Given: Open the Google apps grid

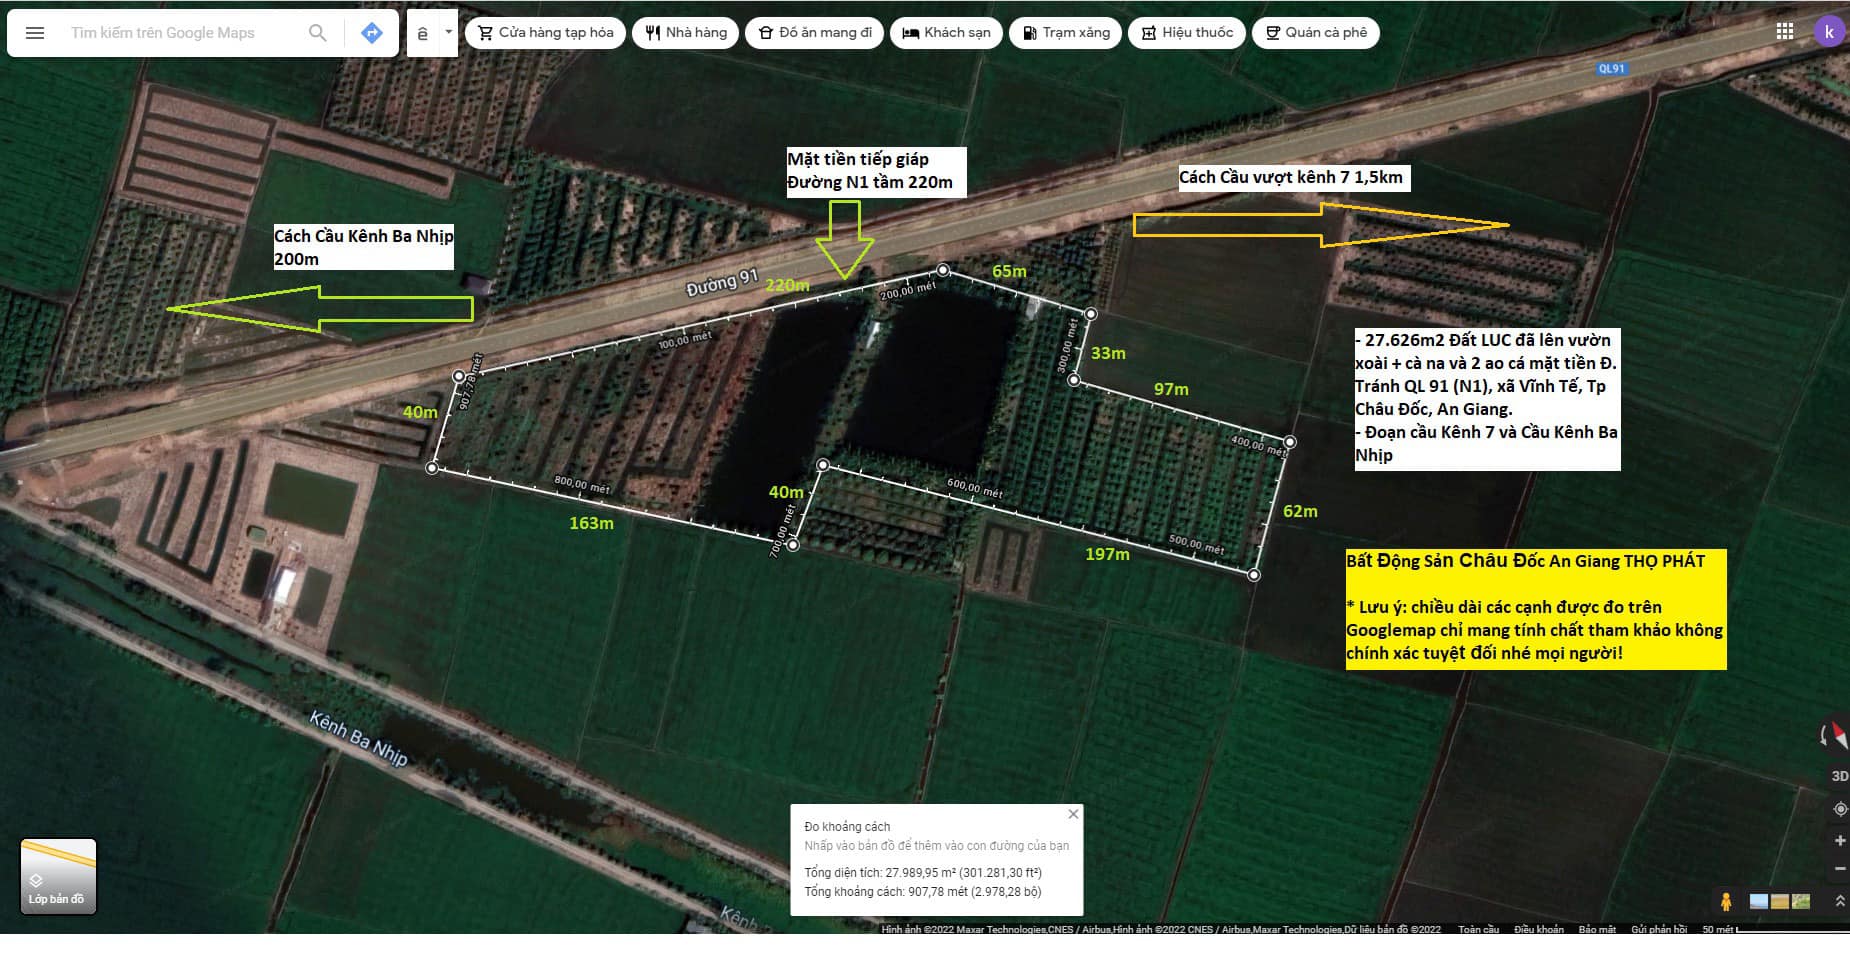Looking at the screenshot, I should pyautogui.click(x=1784, y=31).
